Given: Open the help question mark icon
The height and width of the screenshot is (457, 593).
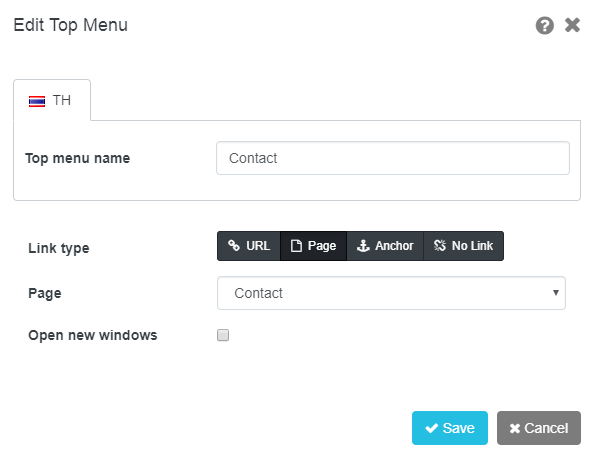Looking at the screenshot, I should point(545,26).
